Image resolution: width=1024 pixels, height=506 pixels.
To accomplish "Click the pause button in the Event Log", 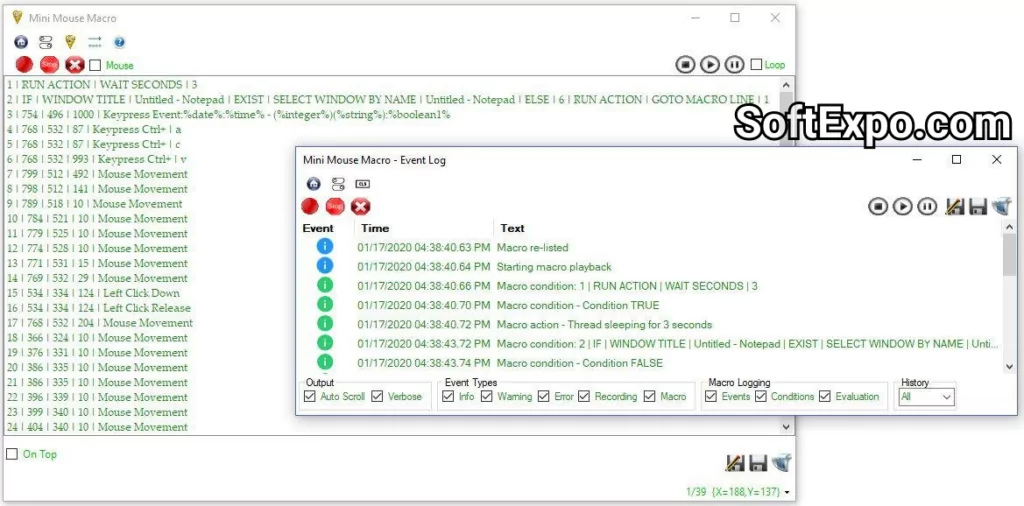I will click(x=927, y=206).
